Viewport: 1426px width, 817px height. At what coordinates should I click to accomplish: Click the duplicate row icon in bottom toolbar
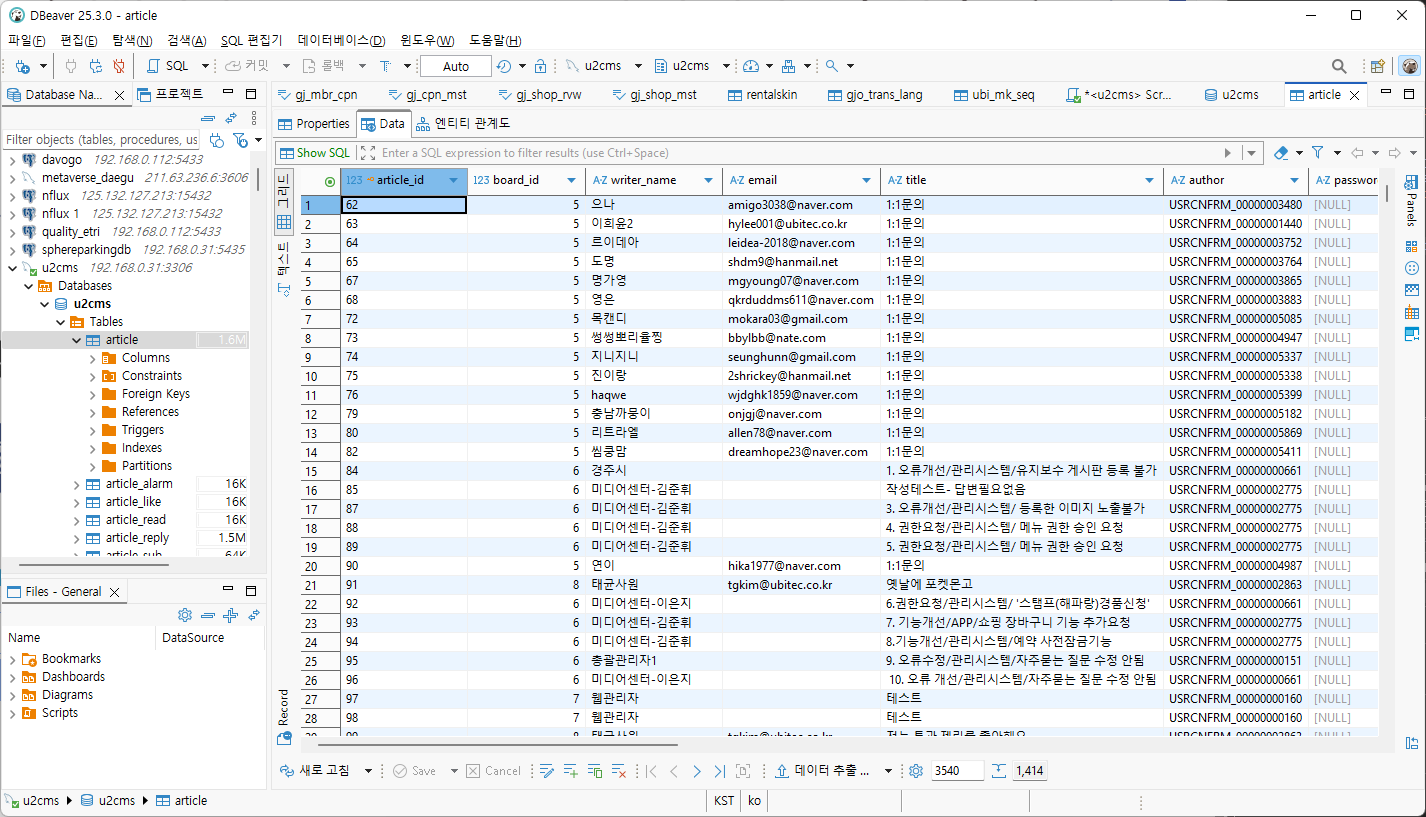point(595,771)
